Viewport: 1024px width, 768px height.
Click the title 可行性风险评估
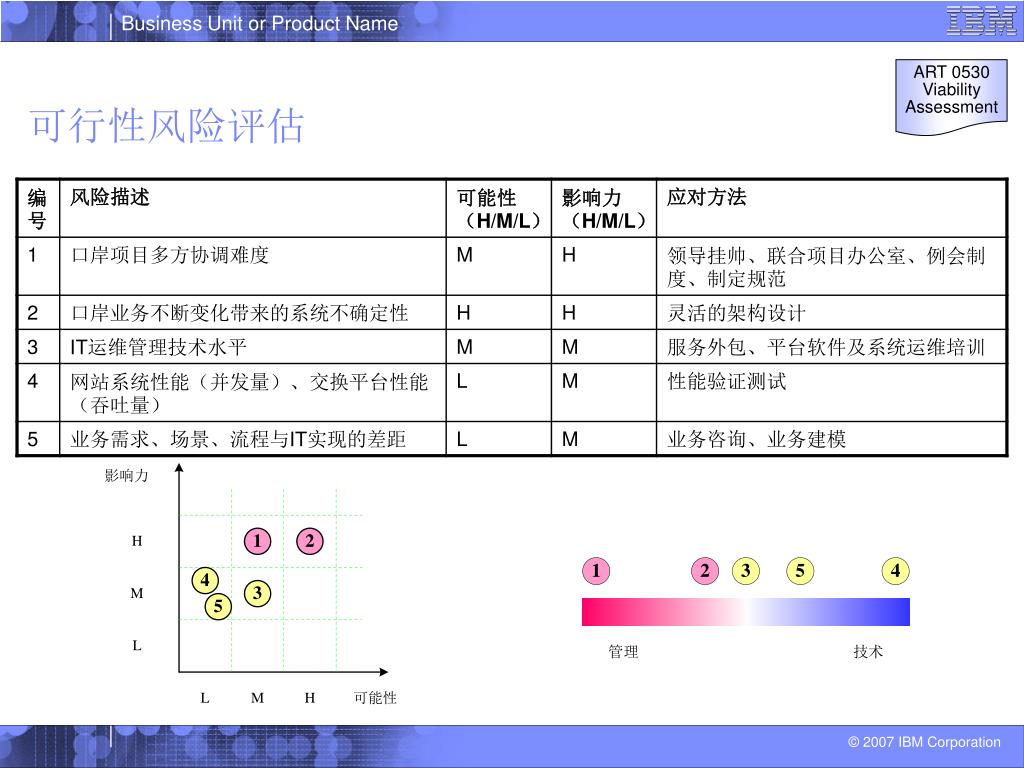[167, 125]
